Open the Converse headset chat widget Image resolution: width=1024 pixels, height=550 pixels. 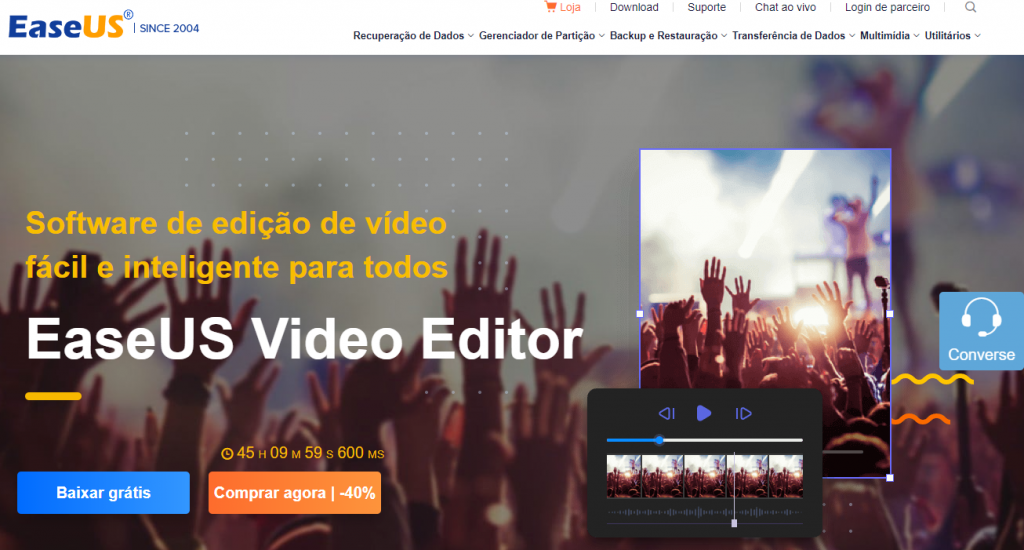pos(981,331)
